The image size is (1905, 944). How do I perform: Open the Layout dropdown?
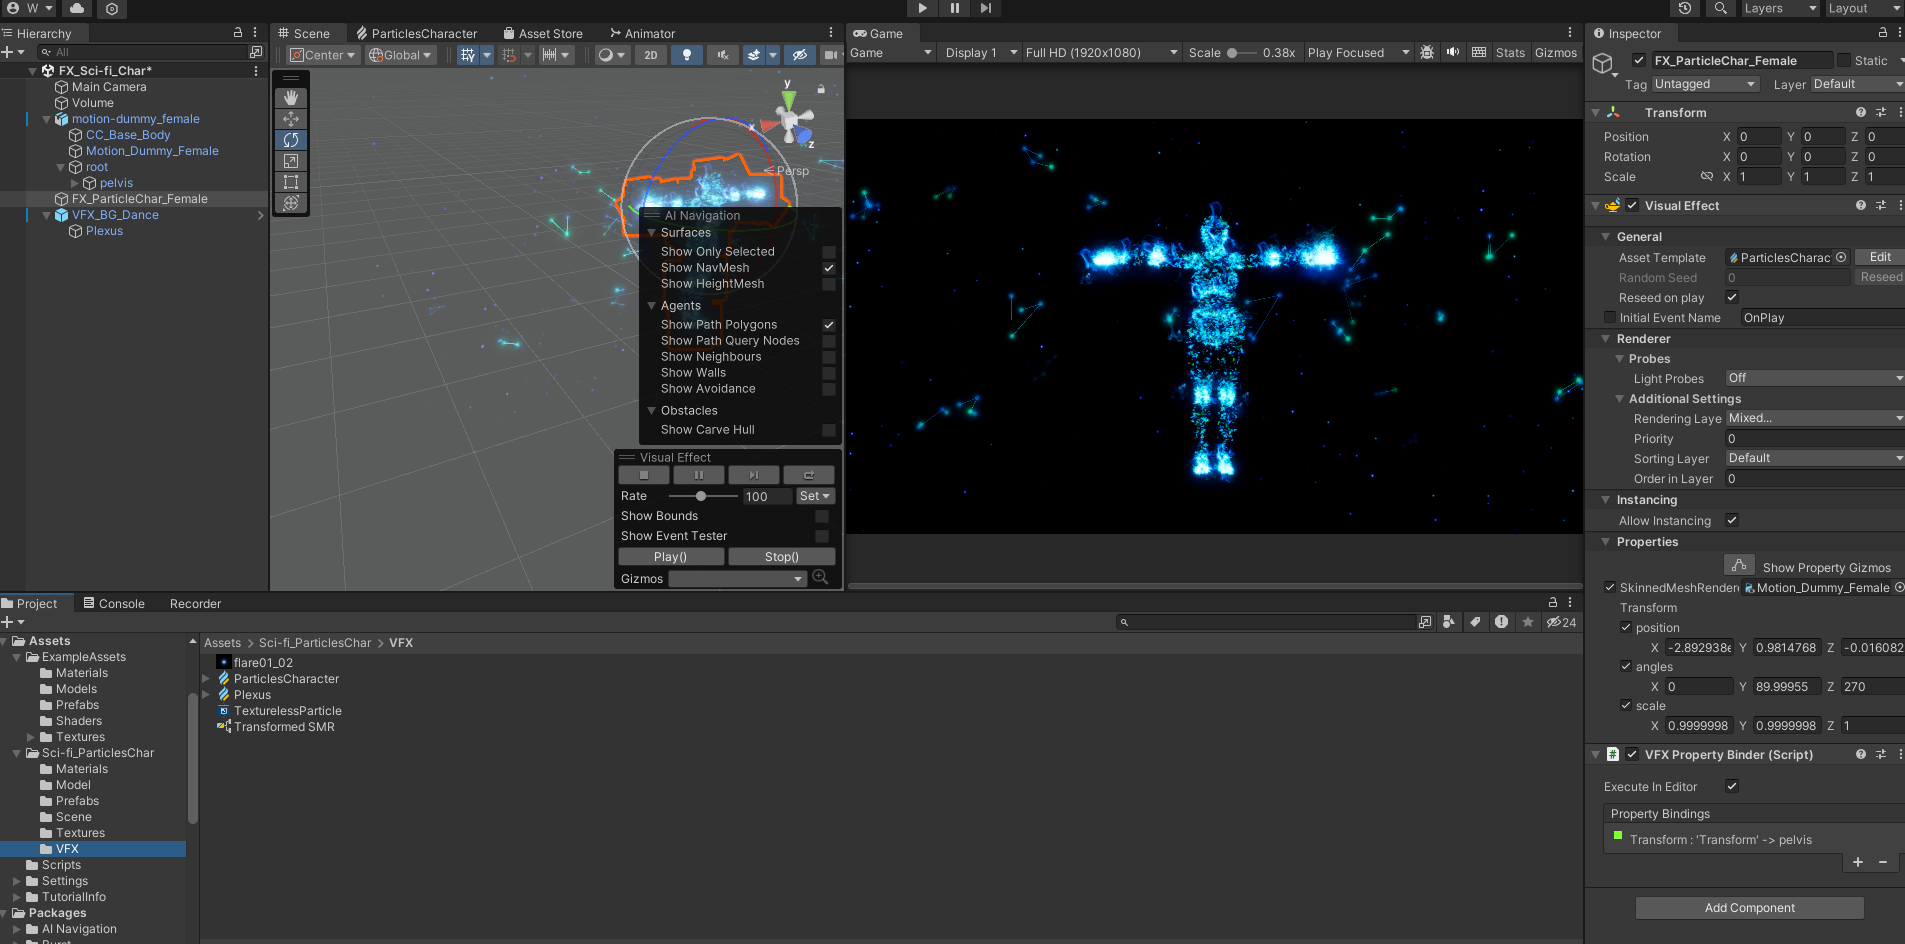(1862, 8)
